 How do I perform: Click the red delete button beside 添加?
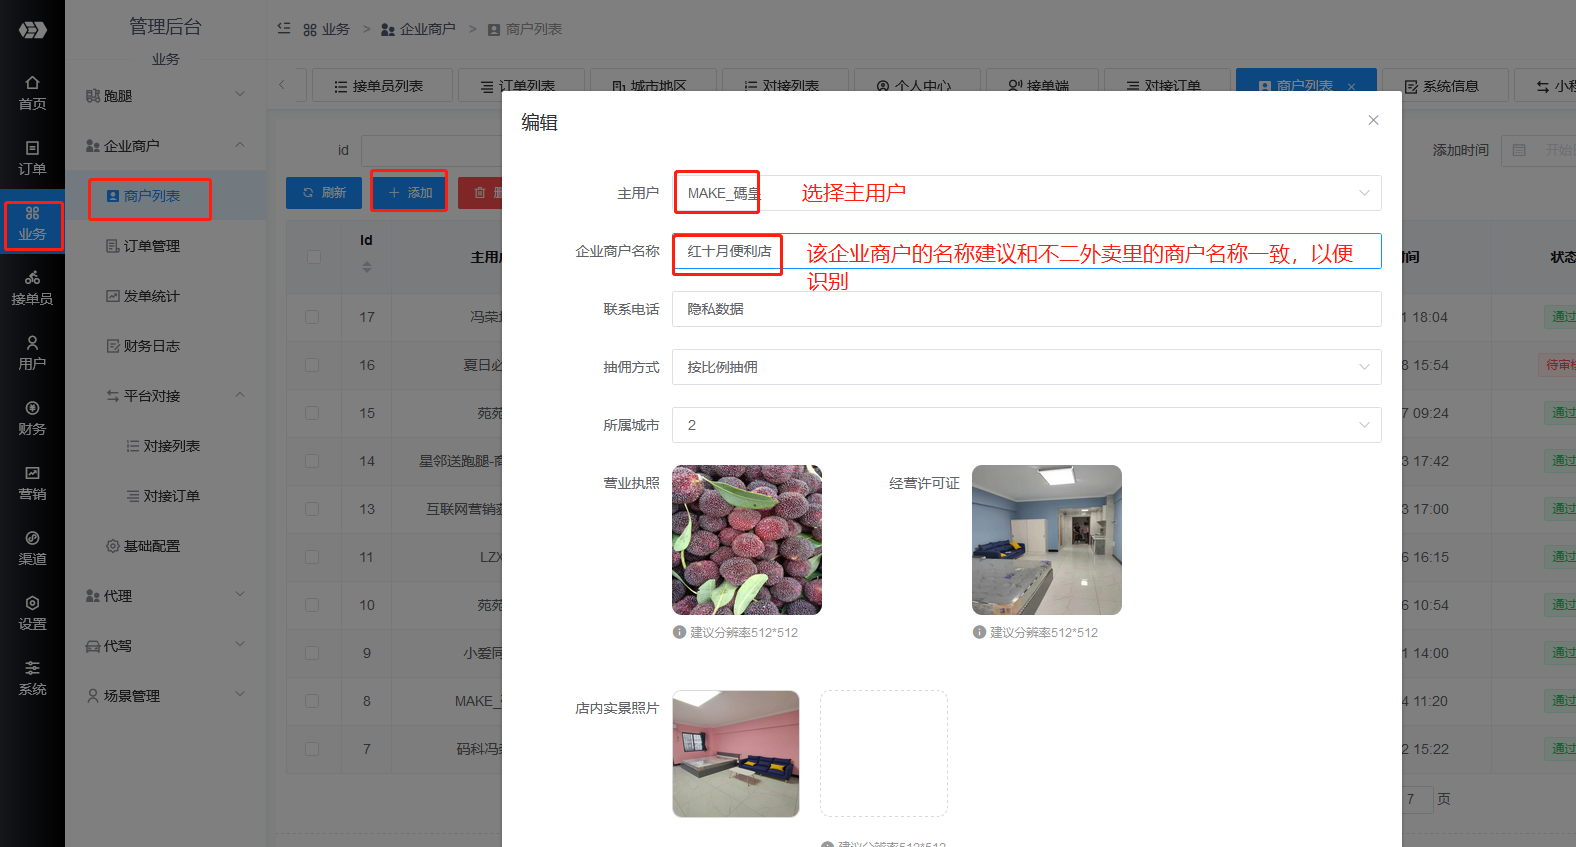coord(481,193)
